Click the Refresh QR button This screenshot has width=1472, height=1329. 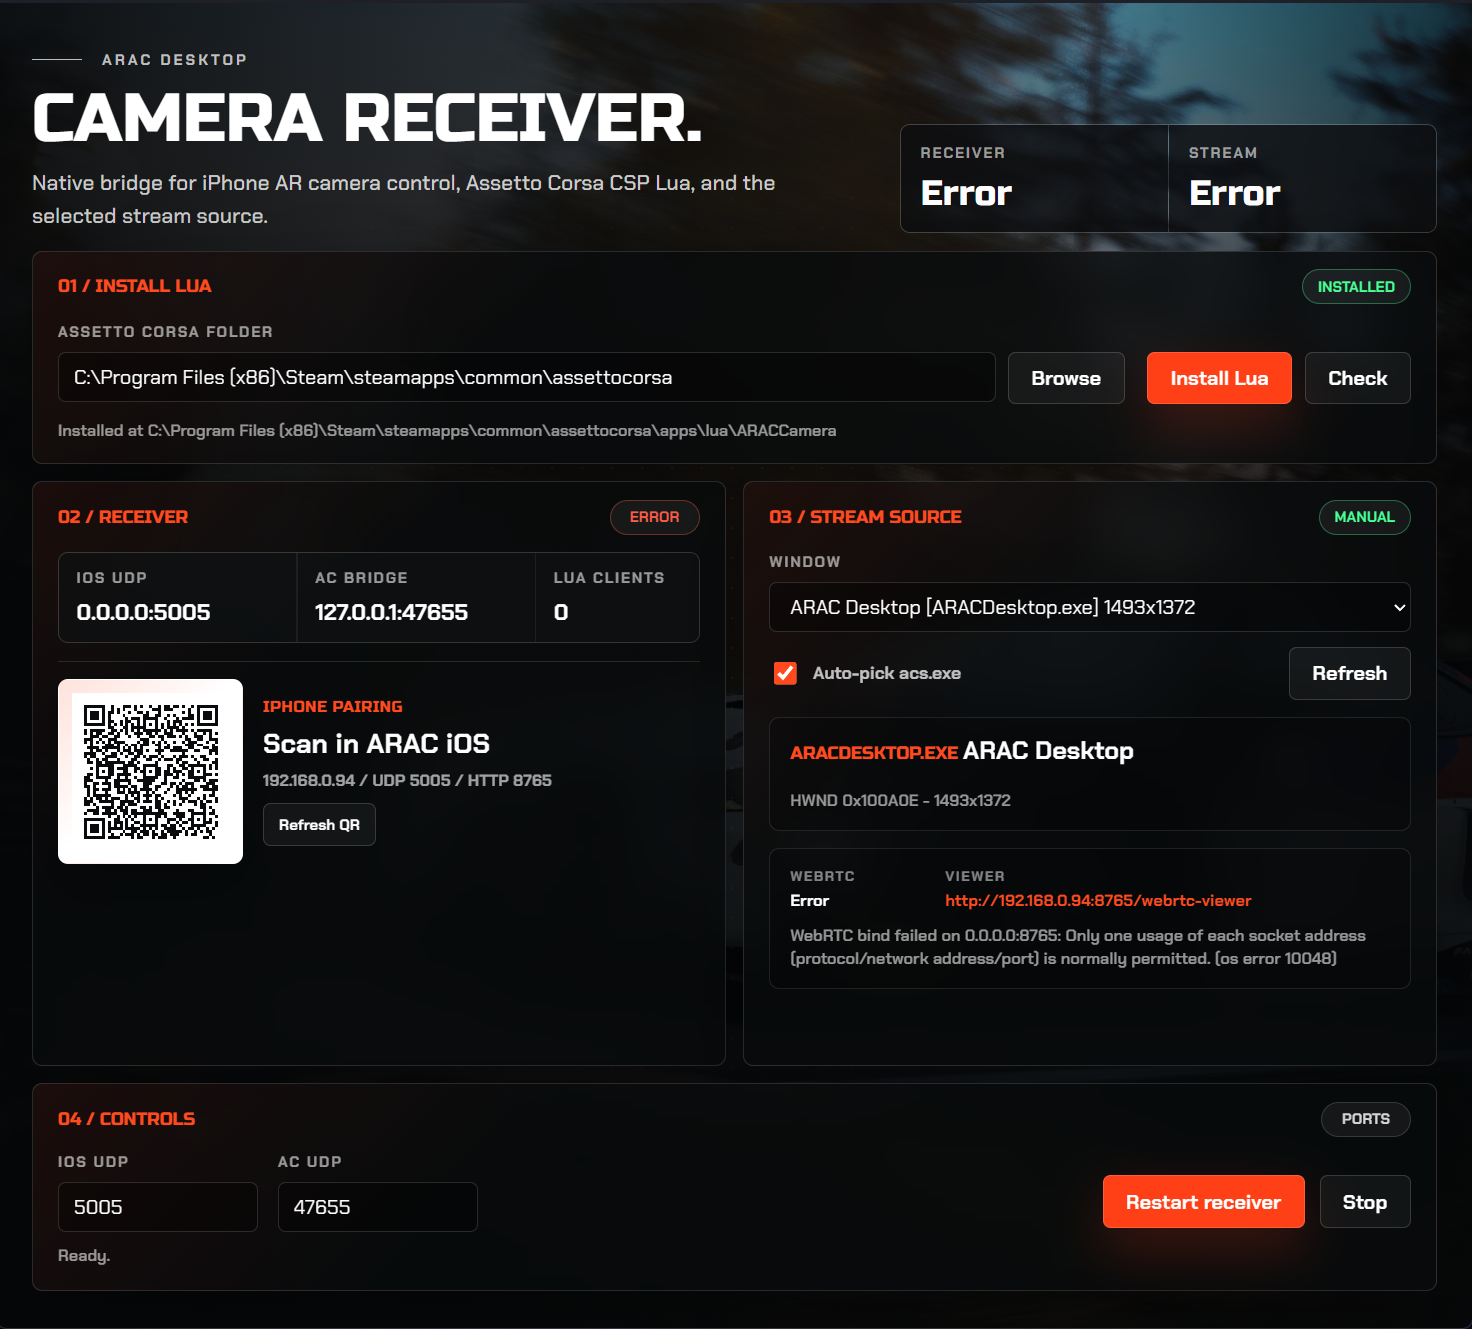coord(319,825)
